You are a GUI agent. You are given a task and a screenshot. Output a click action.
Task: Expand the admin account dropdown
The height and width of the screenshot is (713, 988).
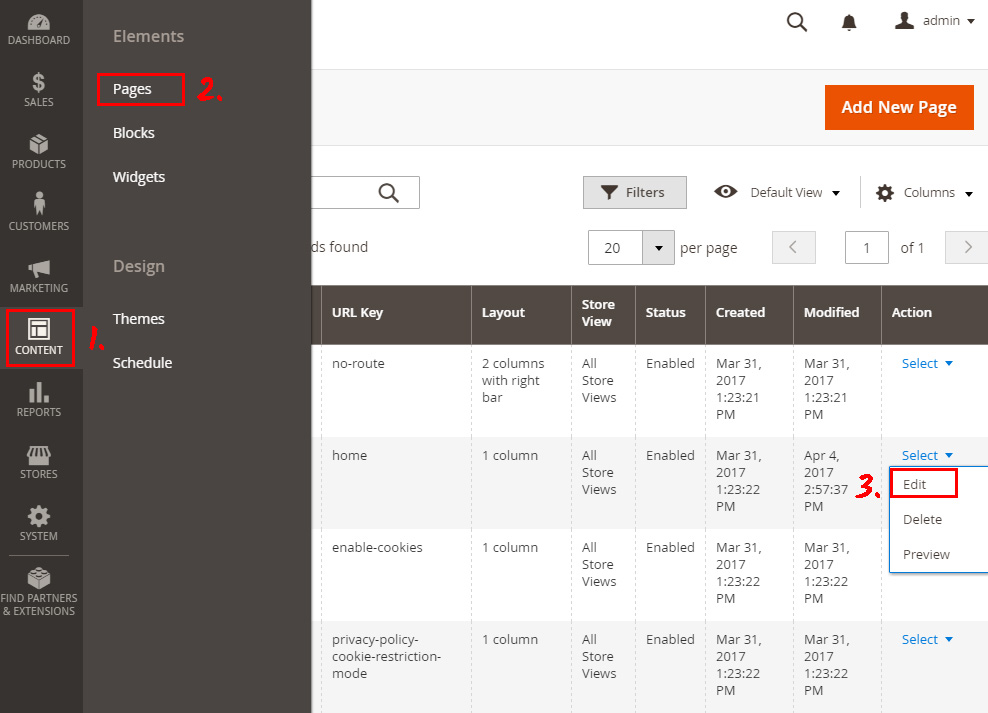pos(934,21)
